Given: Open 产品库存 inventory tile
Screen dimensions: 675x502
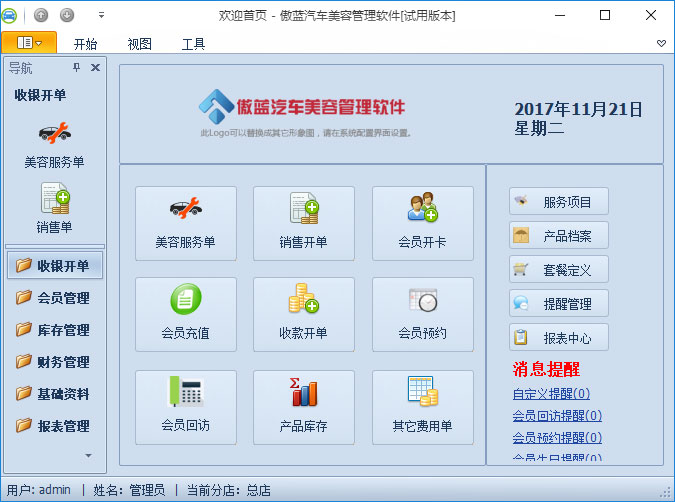Looking at the screenshot, I should tap(303, 406).
